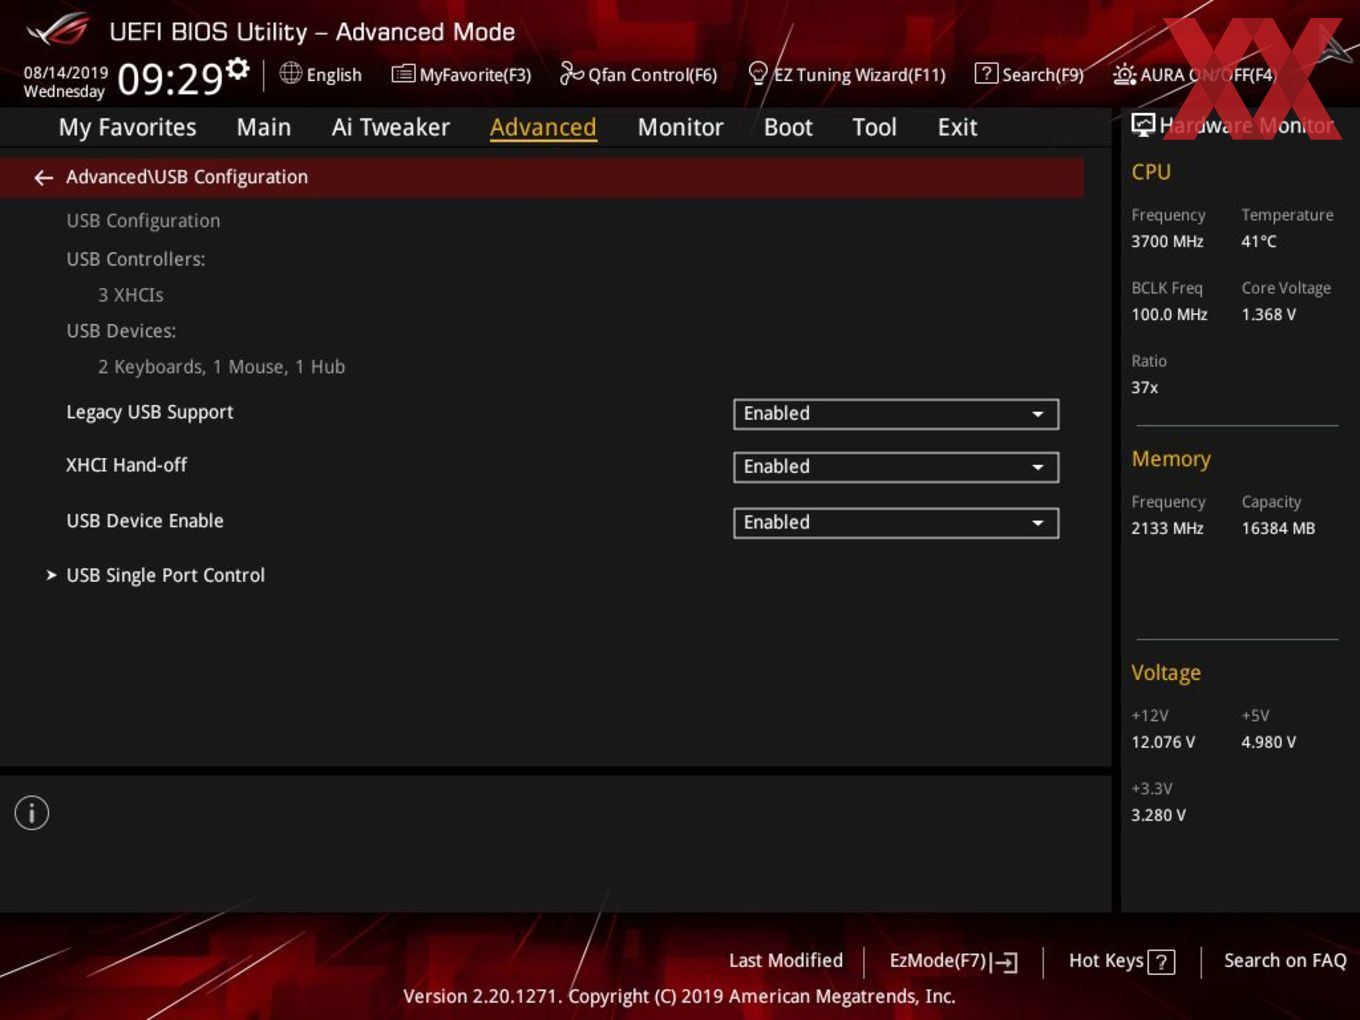Click the Version 2.20.1271 copyright text
The width and height of the screenshot is (1360, 1020).
click(x=679, y=996)
